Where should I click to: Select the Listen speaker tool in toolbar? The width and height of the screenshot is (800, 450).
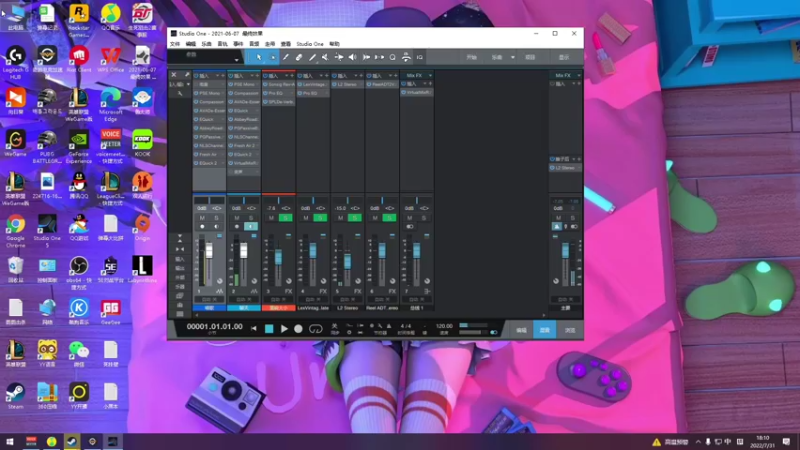[x=352, y=57]
